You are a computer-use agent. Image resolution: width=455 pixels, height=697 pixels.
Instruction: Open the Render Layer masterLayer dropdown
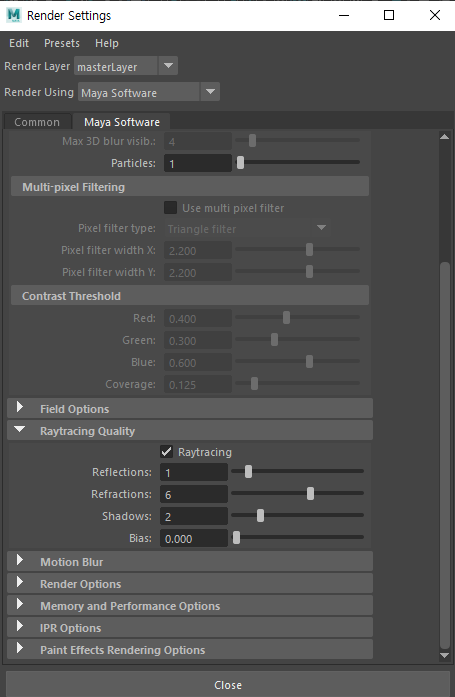[126, 66]
